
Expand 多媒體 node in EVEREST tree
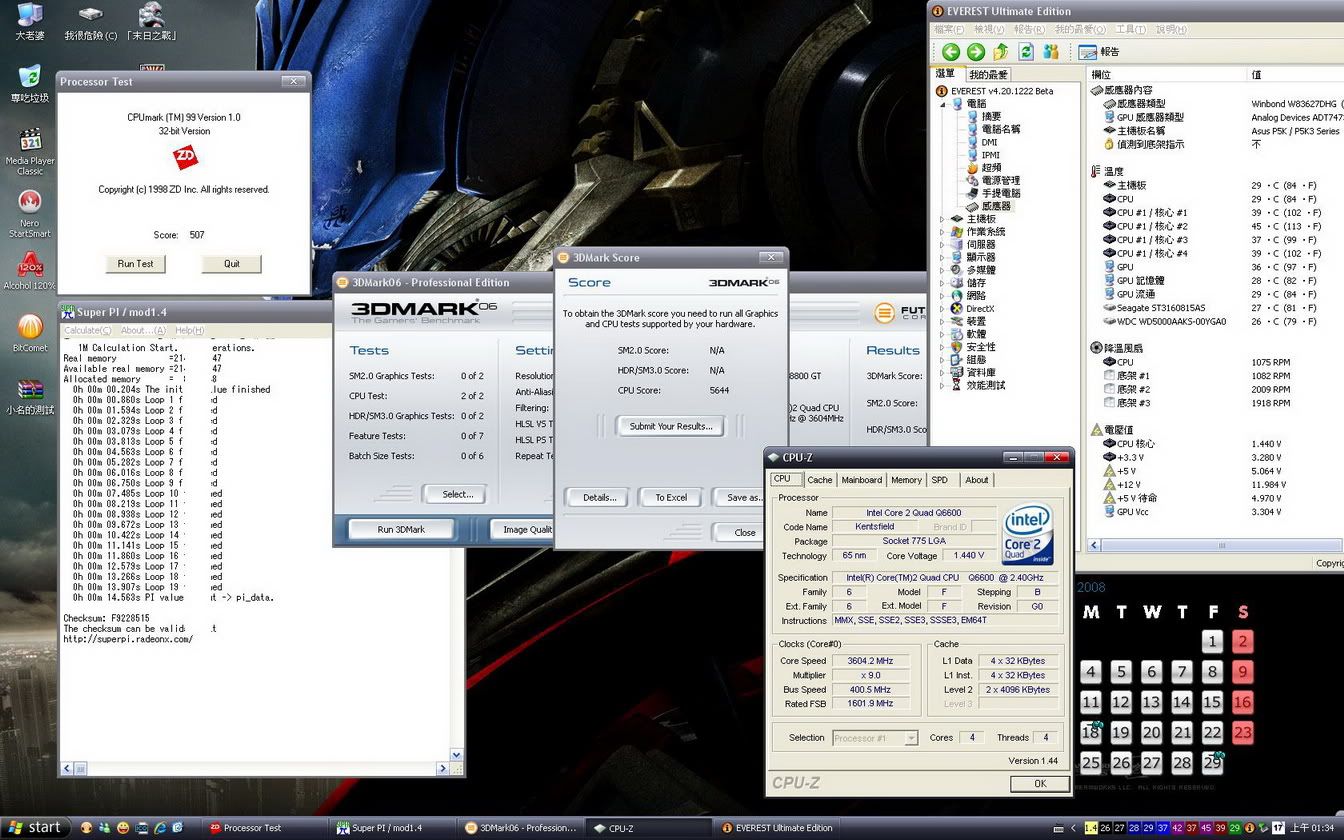[x=942, y=270]
